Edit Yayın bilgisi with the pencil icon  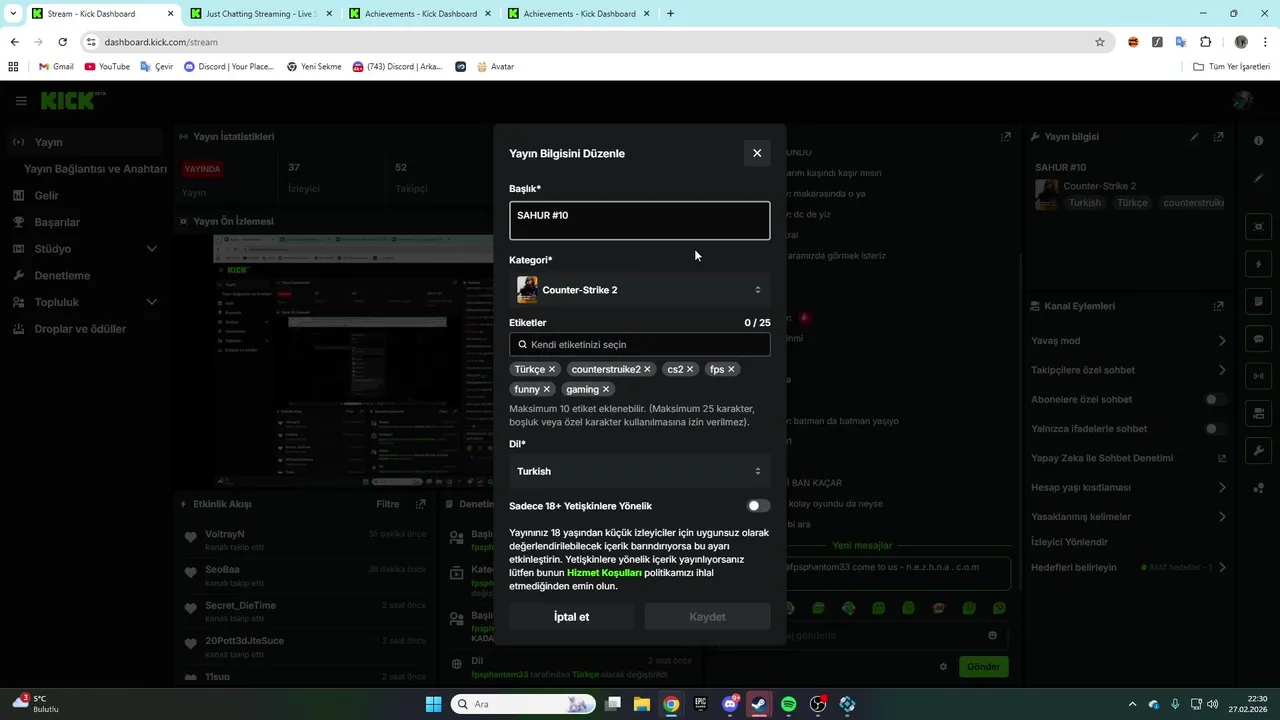tap(1194, 137)
